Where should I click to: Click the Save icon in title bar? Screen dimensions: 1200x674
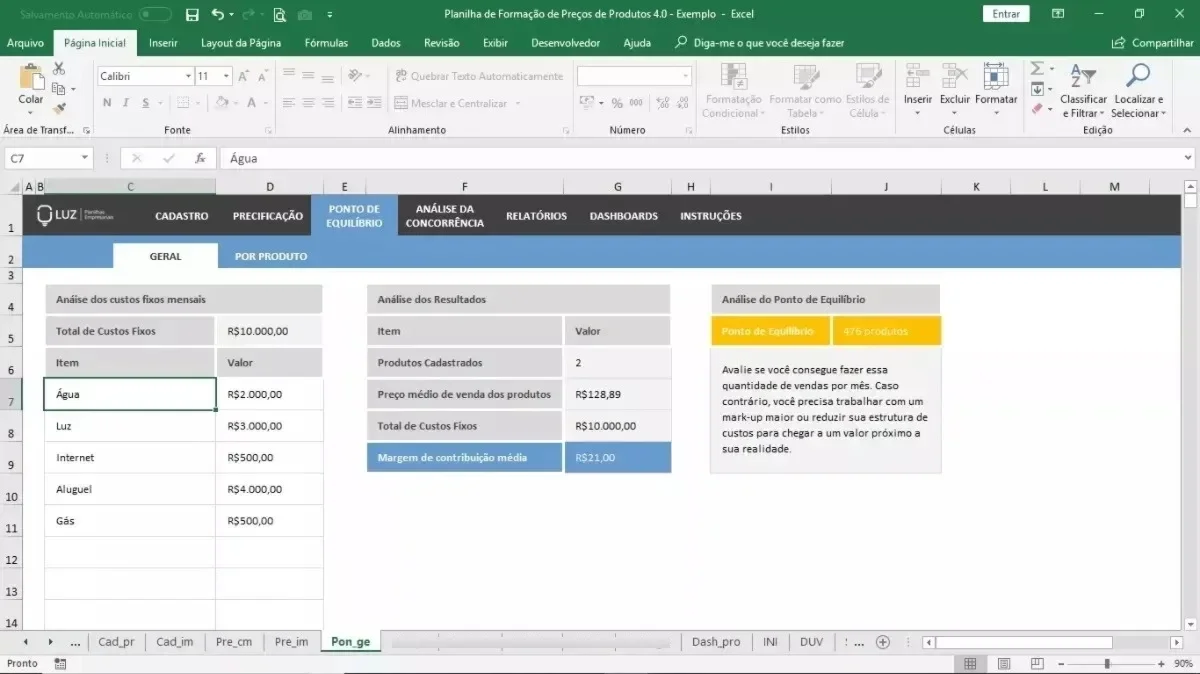pyautogui.click(x=192, y=14)
